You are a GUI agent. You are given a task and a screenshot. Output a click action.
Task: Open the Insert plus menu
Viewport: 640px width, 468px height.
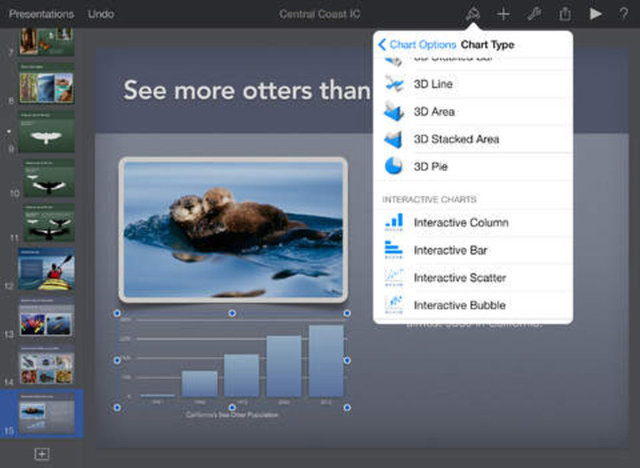pyautogui.click(x=503, y=14)
